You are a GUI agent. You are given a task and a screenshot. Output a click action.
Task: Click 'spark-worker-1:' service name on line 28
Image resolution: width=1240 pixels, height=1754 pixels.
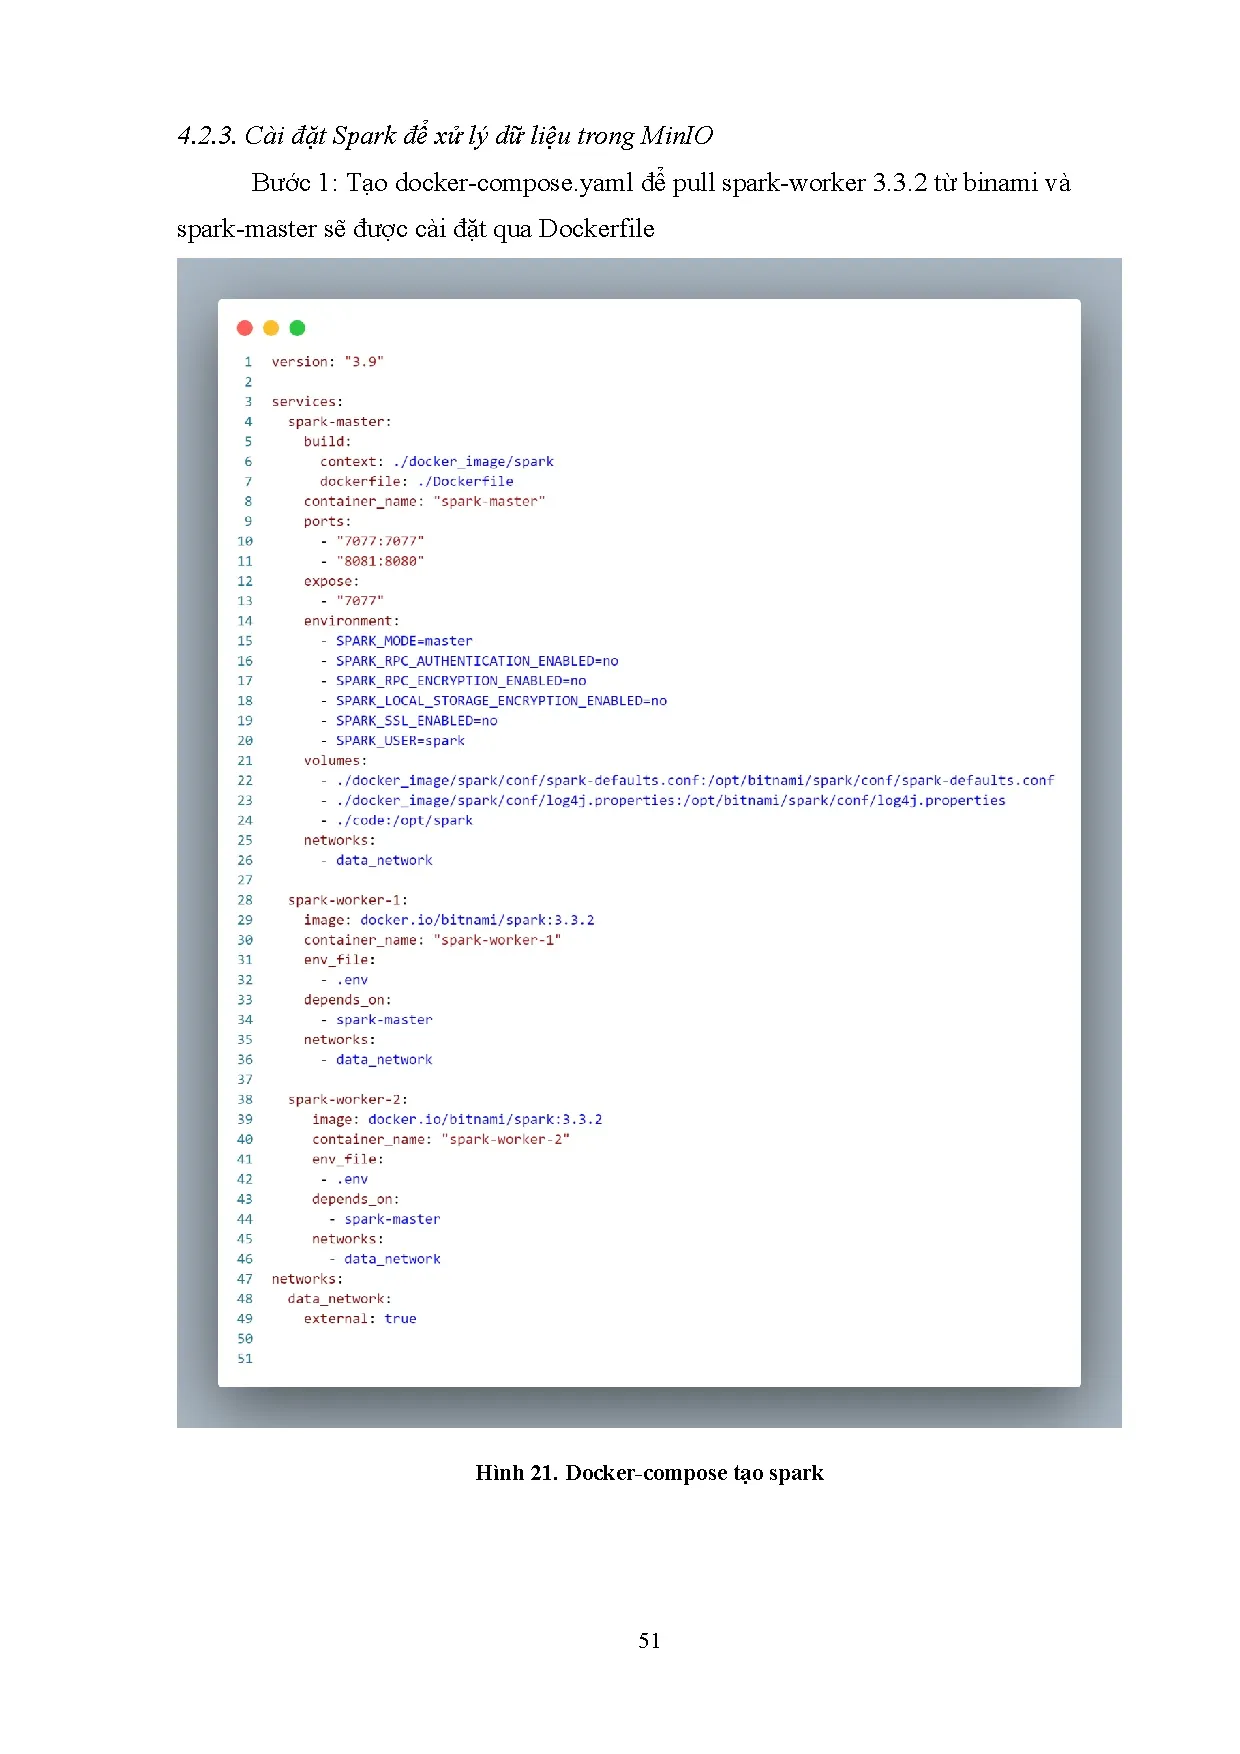click(x=347, y=900)
